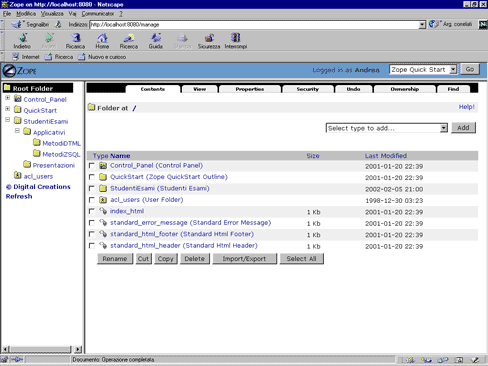Open the Ownership tab
This screenshot has height=366, width=488.
tap(405, 89)
